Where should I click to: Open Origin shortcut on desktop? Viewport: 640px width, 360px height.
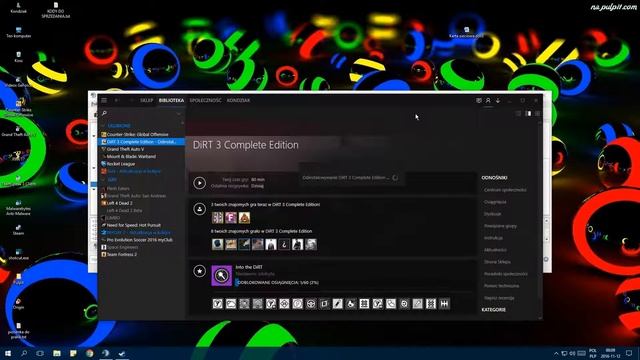tap(18, 304)
